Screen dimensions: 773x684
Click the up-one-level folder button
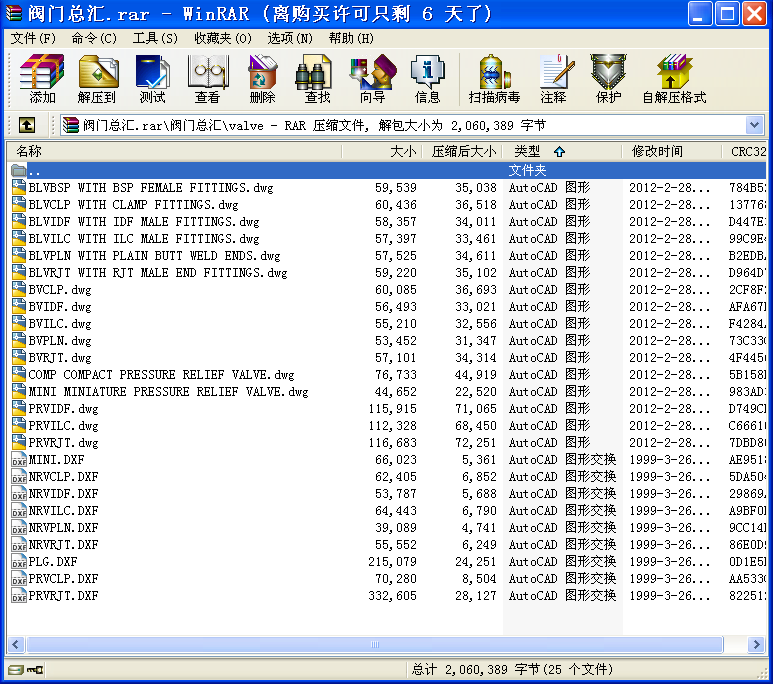[27, 125]
